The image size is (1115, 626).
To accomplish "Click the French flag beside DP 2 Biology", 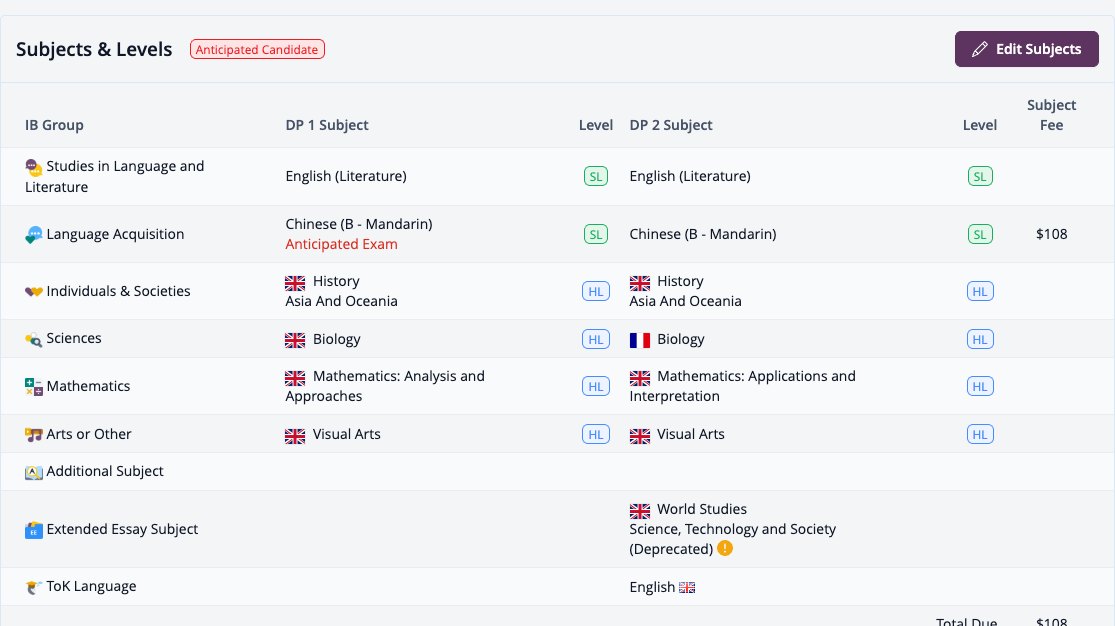I will coord(640,340).
